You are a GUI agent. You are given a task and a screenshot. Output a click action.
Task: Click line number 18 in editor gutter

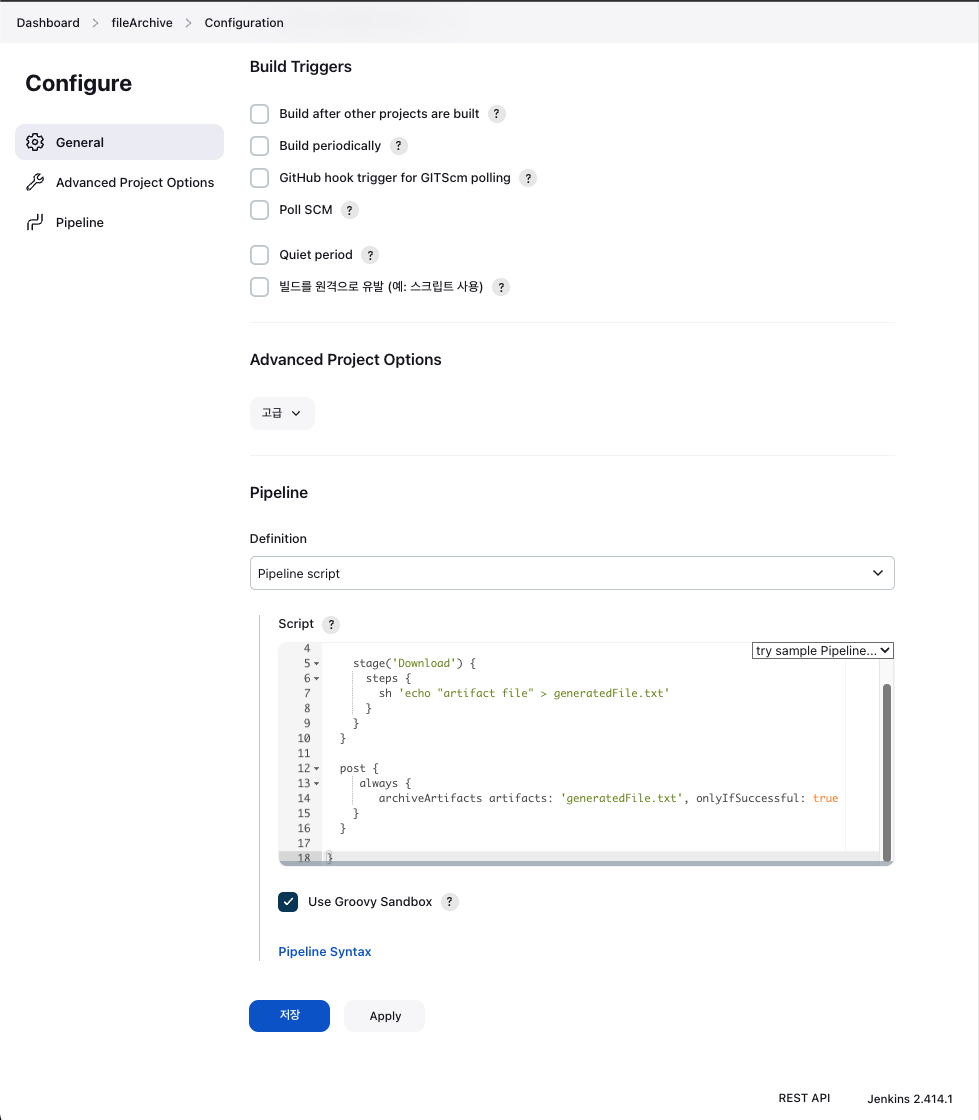point(304,858)
